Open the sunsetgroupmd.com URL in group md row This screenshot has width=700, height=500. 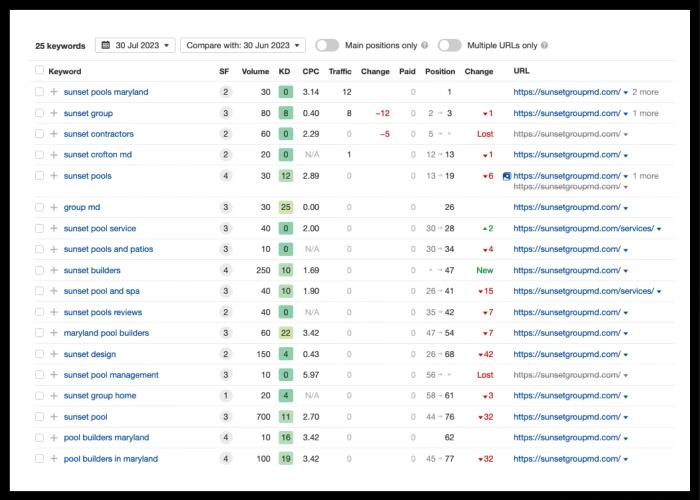pos(567,207)
